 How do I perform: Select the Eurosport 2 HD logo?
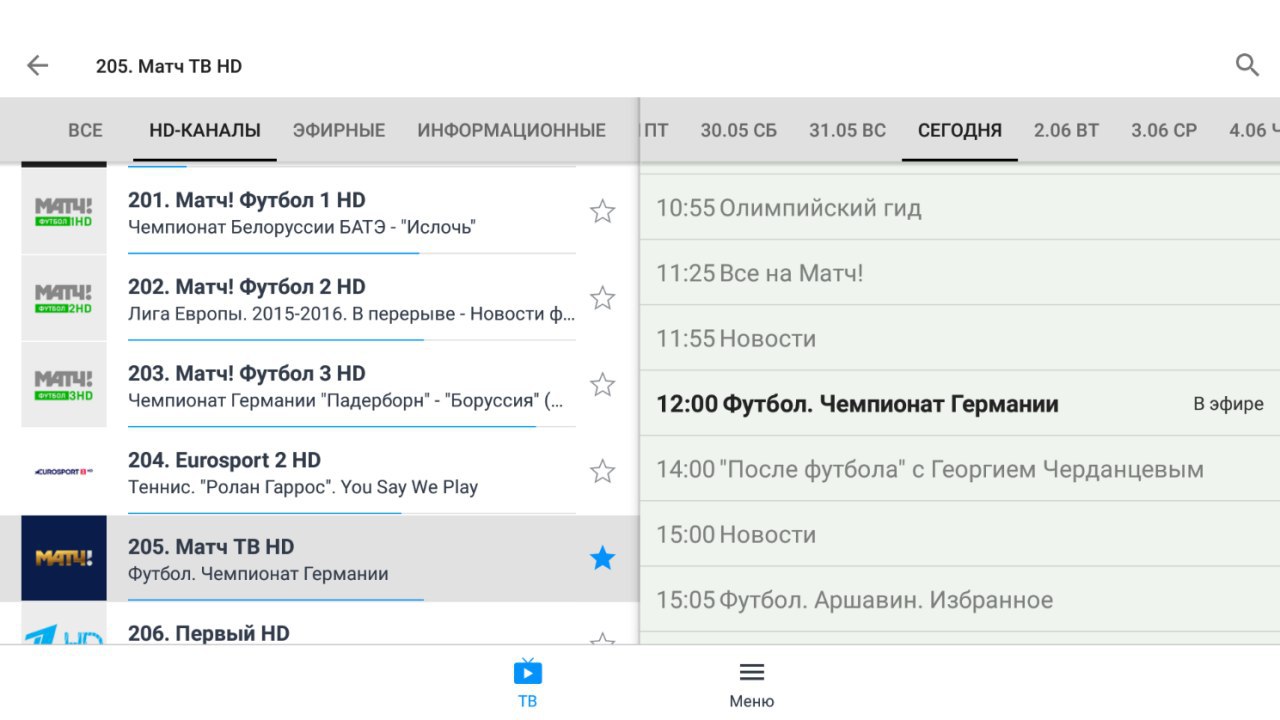64,471
